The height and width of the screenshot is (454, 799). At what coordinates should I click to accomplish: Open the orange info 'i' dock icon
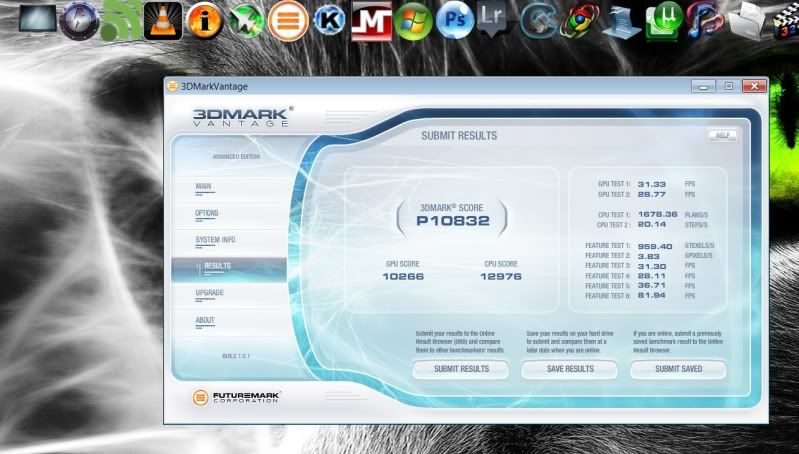coord(205,21)
